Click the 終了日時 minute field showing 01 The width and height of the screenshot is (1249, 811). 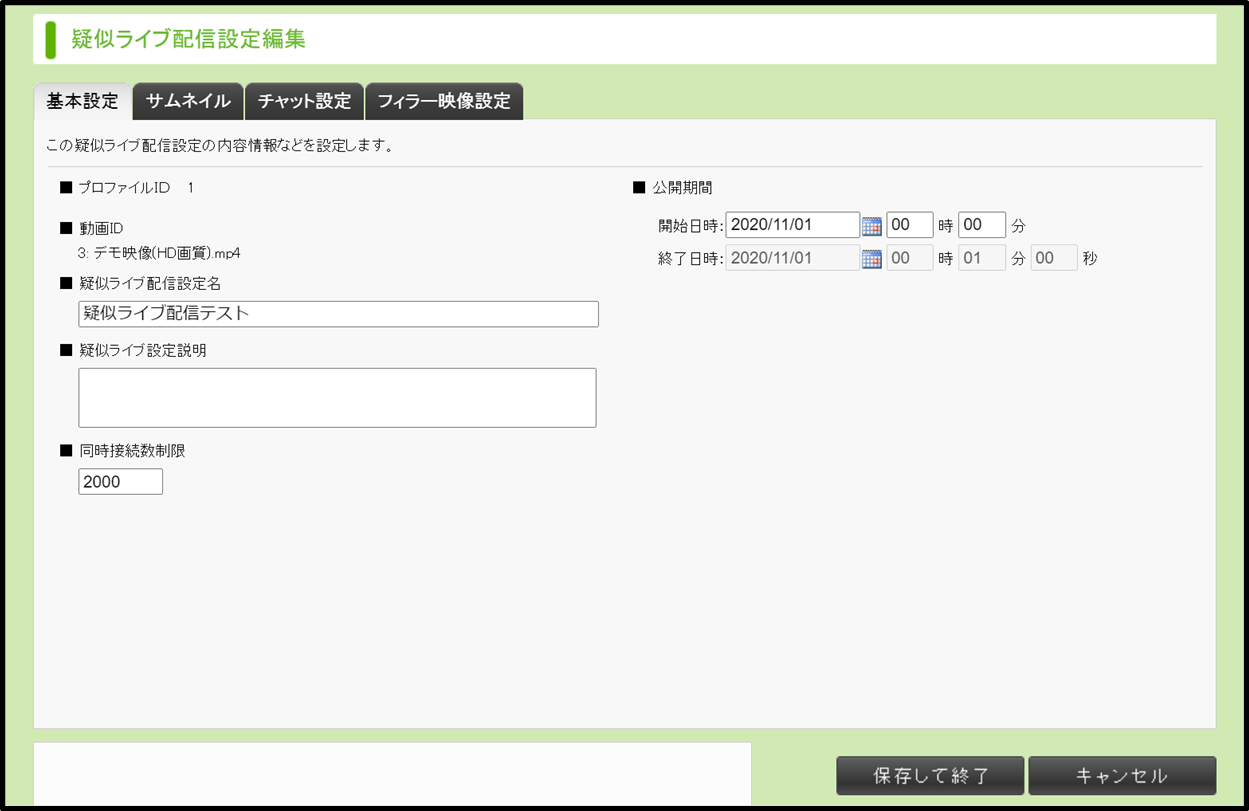pyautogui.click(x=982, y=258)
